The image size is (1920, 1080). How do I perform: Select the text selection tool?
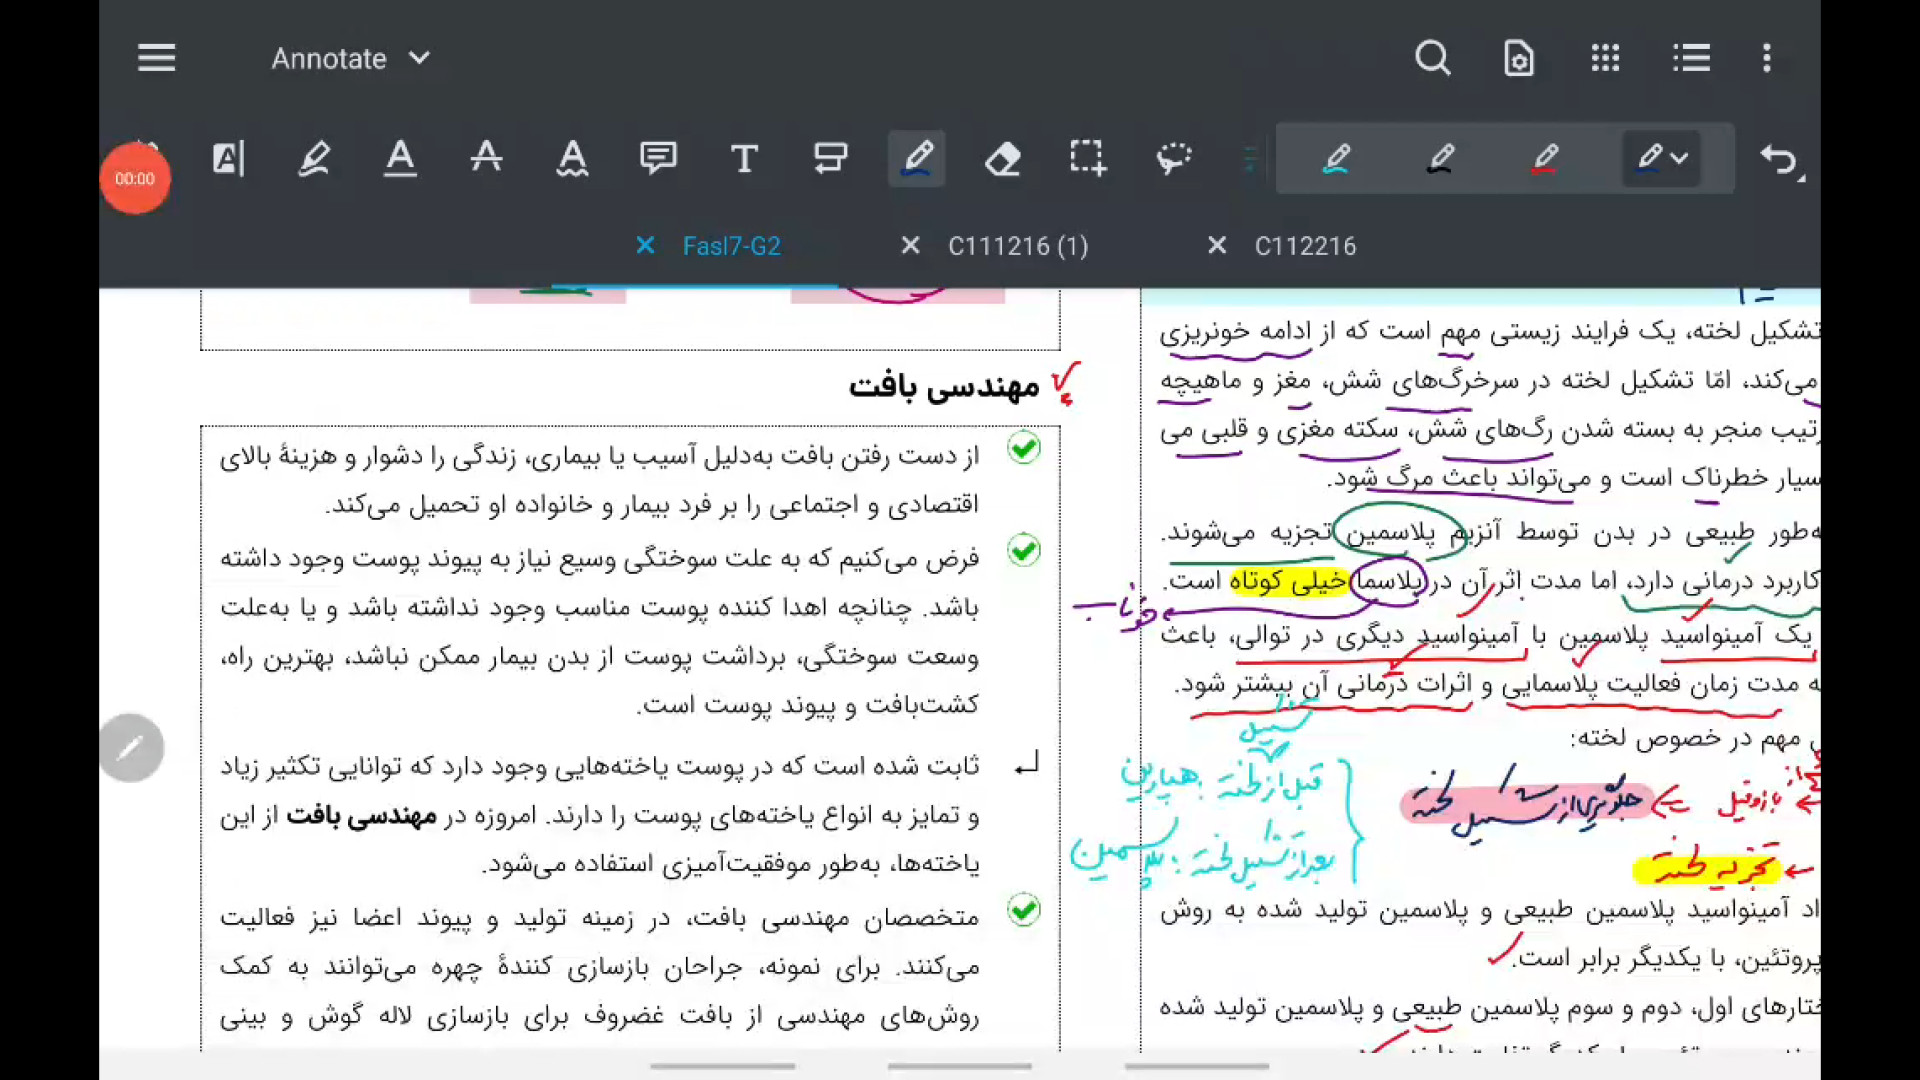pos(228,158)
